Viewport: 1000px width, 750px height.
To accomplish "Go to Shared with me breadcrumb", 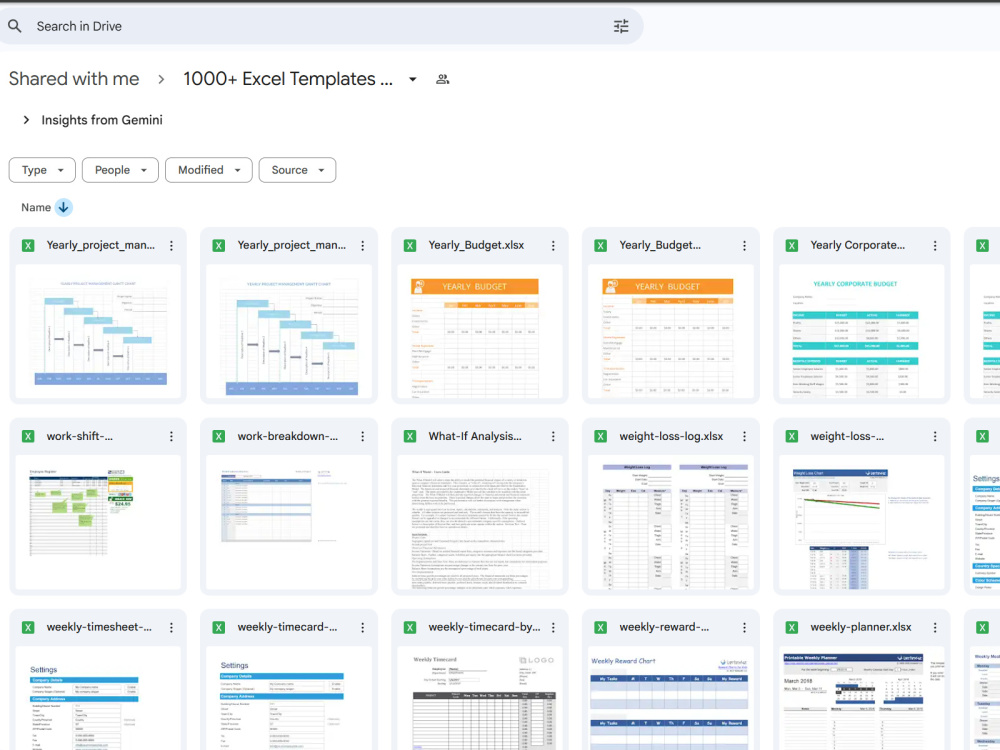I will pyautogui.click(x=74, y=78).
